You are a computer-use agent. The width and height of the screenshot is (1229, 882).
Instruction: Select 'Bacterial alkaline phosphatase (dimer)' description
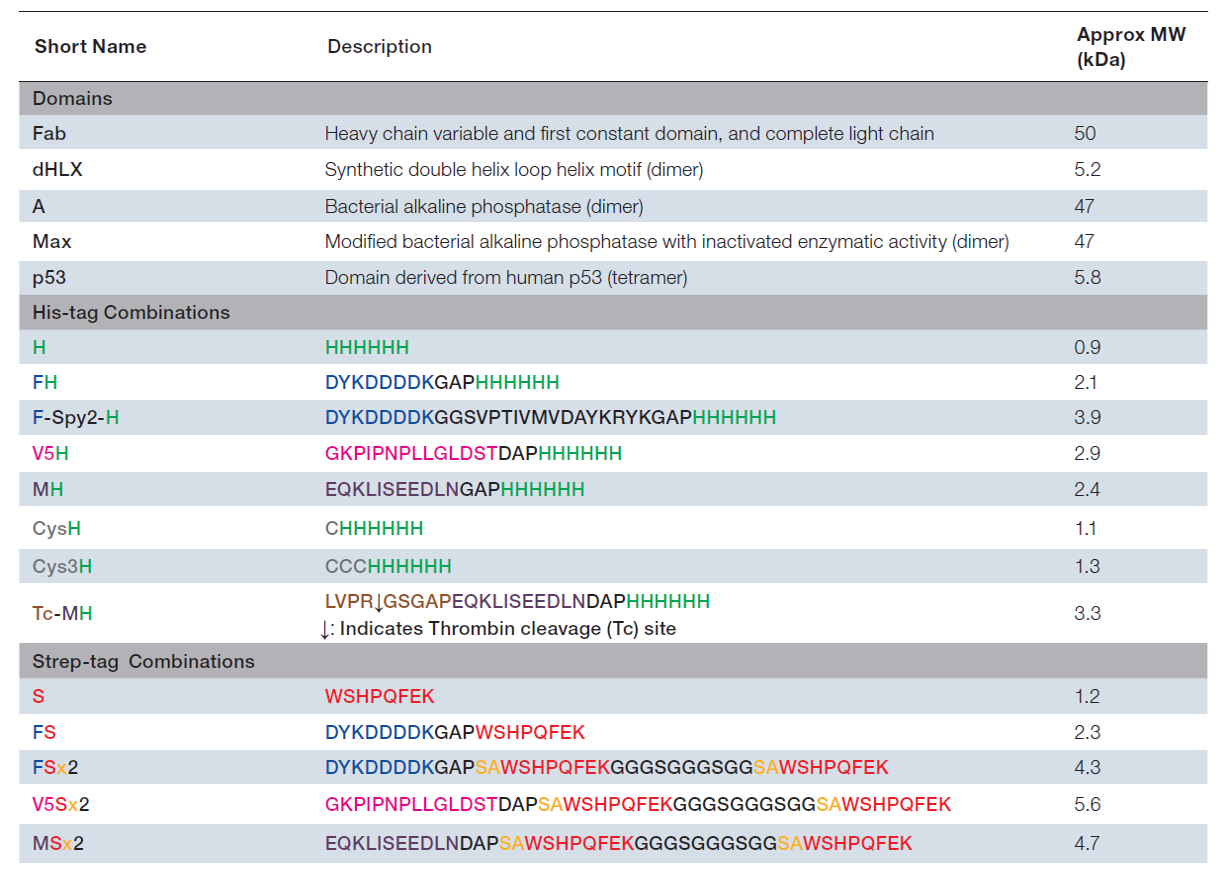[x=484, y=206]
